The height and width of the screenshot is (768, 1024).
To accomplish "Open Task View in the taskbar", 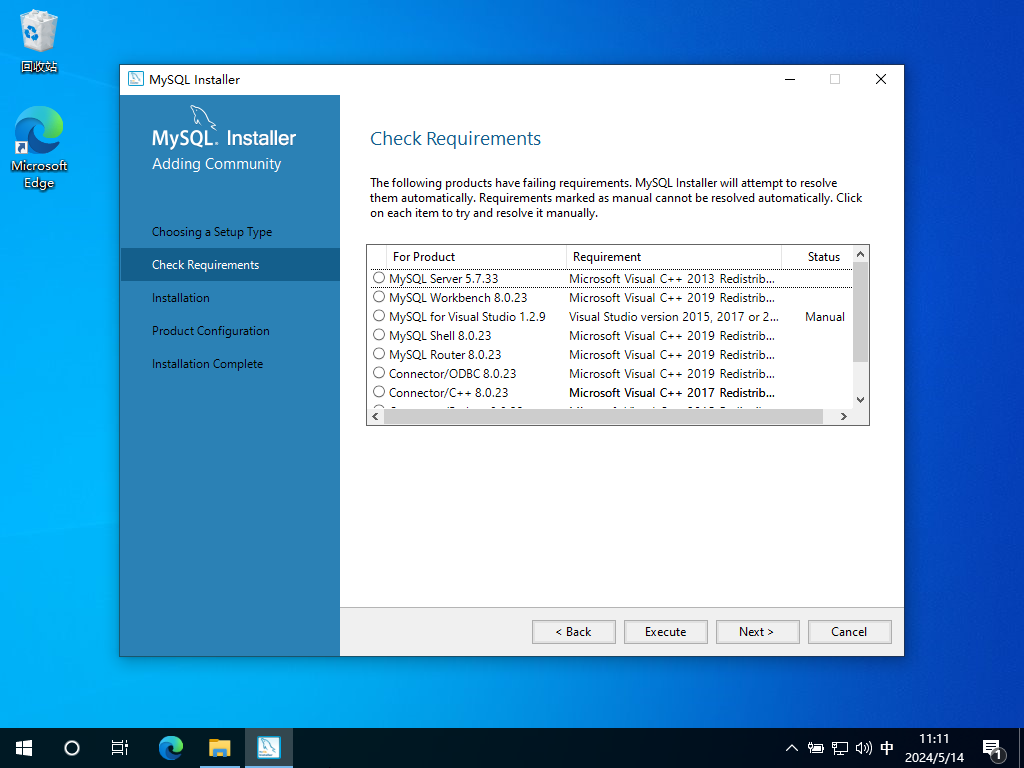I will click(x=120, y=747).
